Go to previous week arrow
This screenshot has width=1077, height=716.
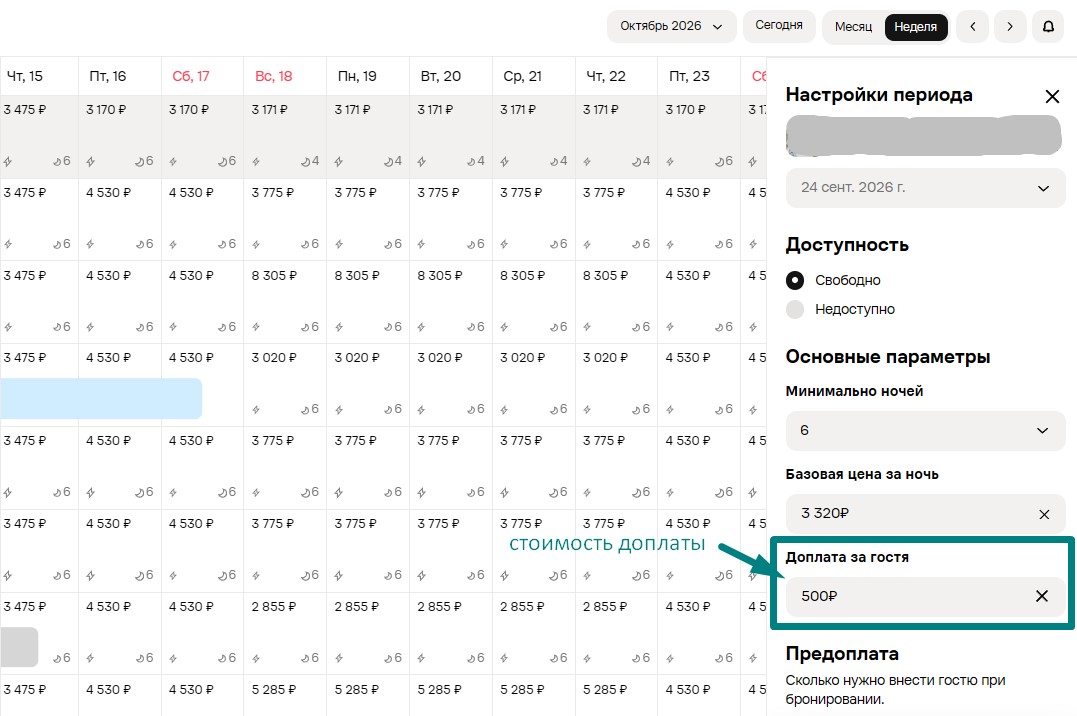pos(973,27)
